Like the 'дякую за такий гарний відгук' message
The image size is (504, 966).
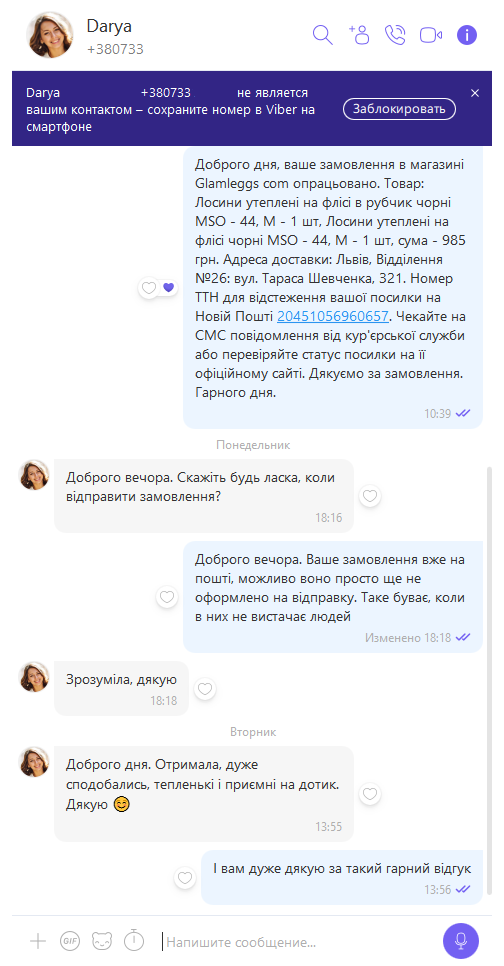click(185, 878)
